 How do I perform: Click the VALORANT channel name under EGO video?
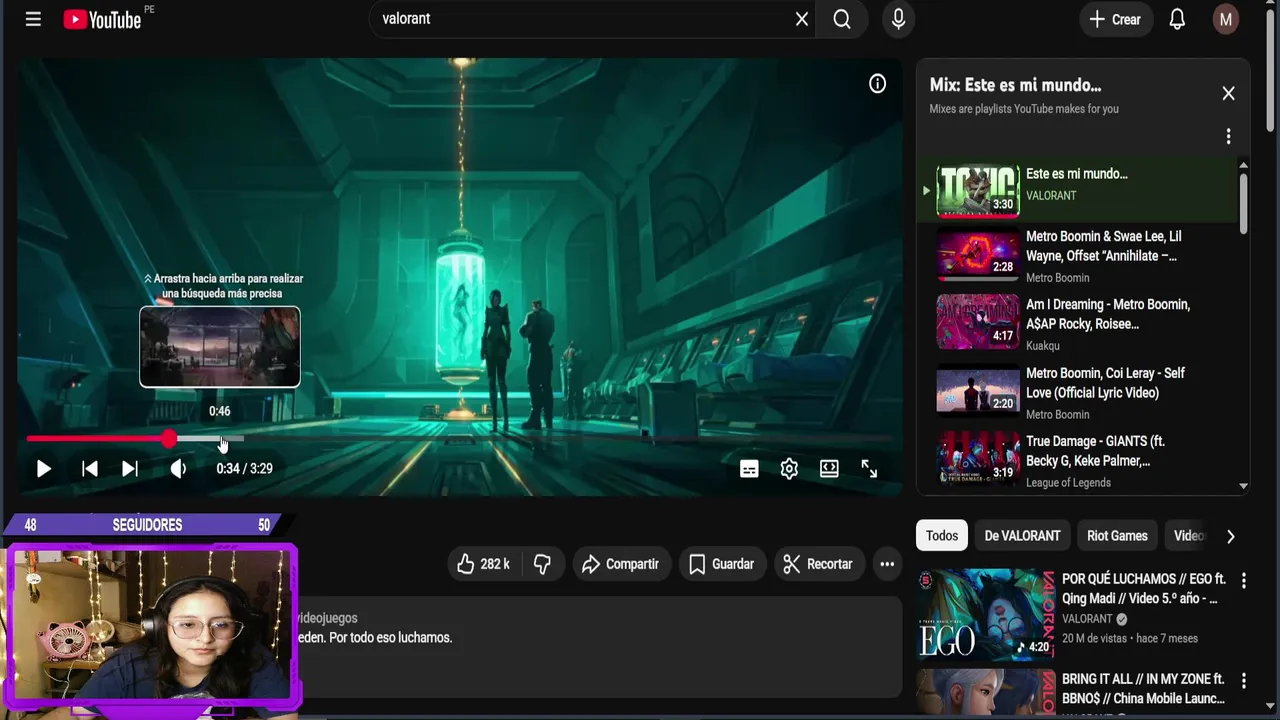(1087, 619)
